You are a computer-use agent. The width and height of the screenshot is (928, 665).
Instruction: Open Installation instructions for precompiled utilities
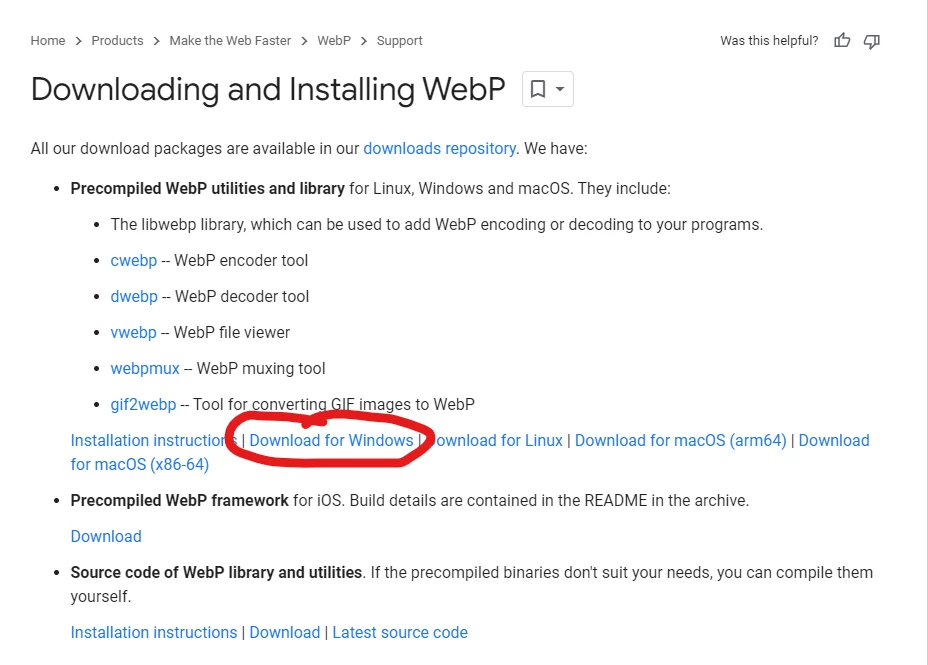click(x=153, y=441)
